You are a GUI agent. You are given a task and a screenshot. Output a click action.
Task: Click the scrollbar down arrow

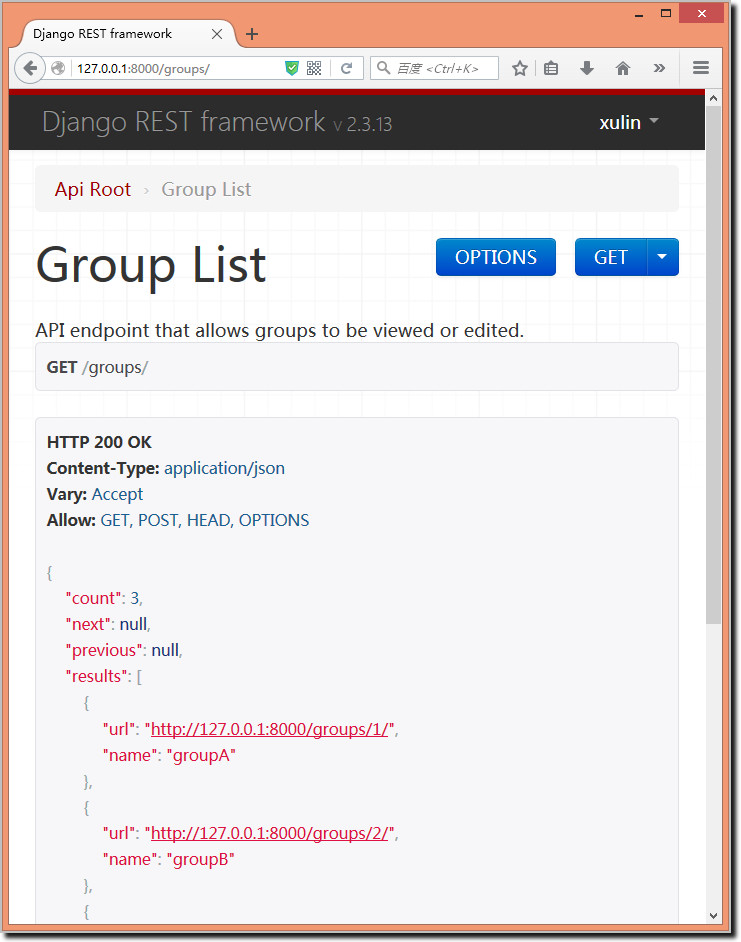pos(713,916)
